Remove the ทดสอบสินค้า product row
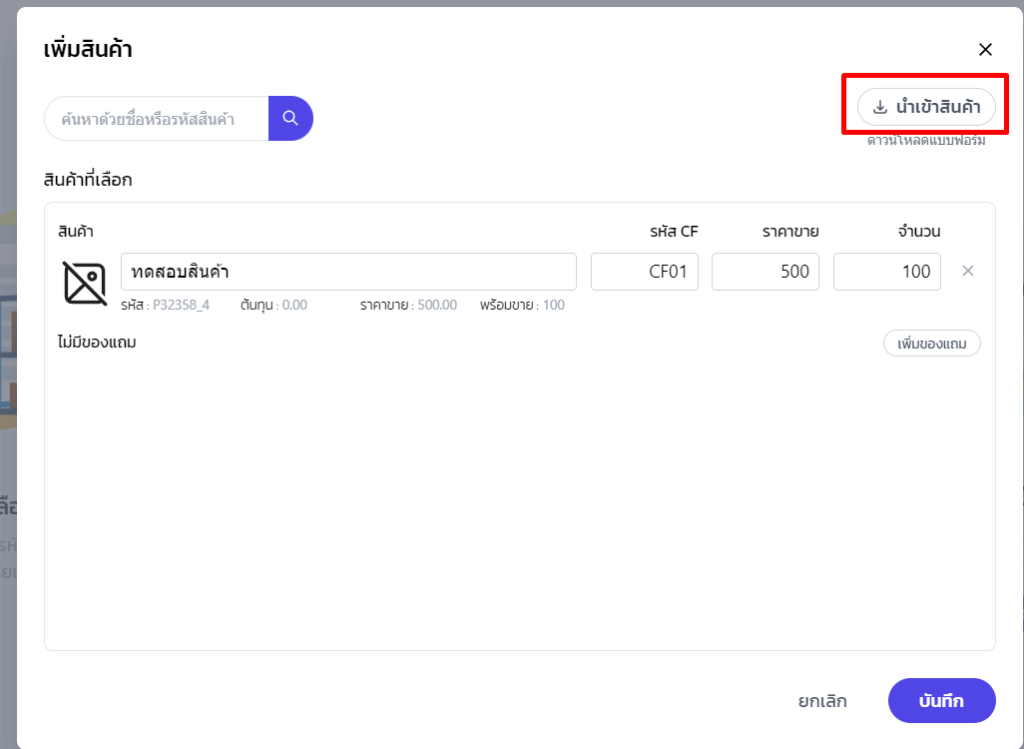Image resolution: width=1024 pixels, height=749 pixels. 967,271
